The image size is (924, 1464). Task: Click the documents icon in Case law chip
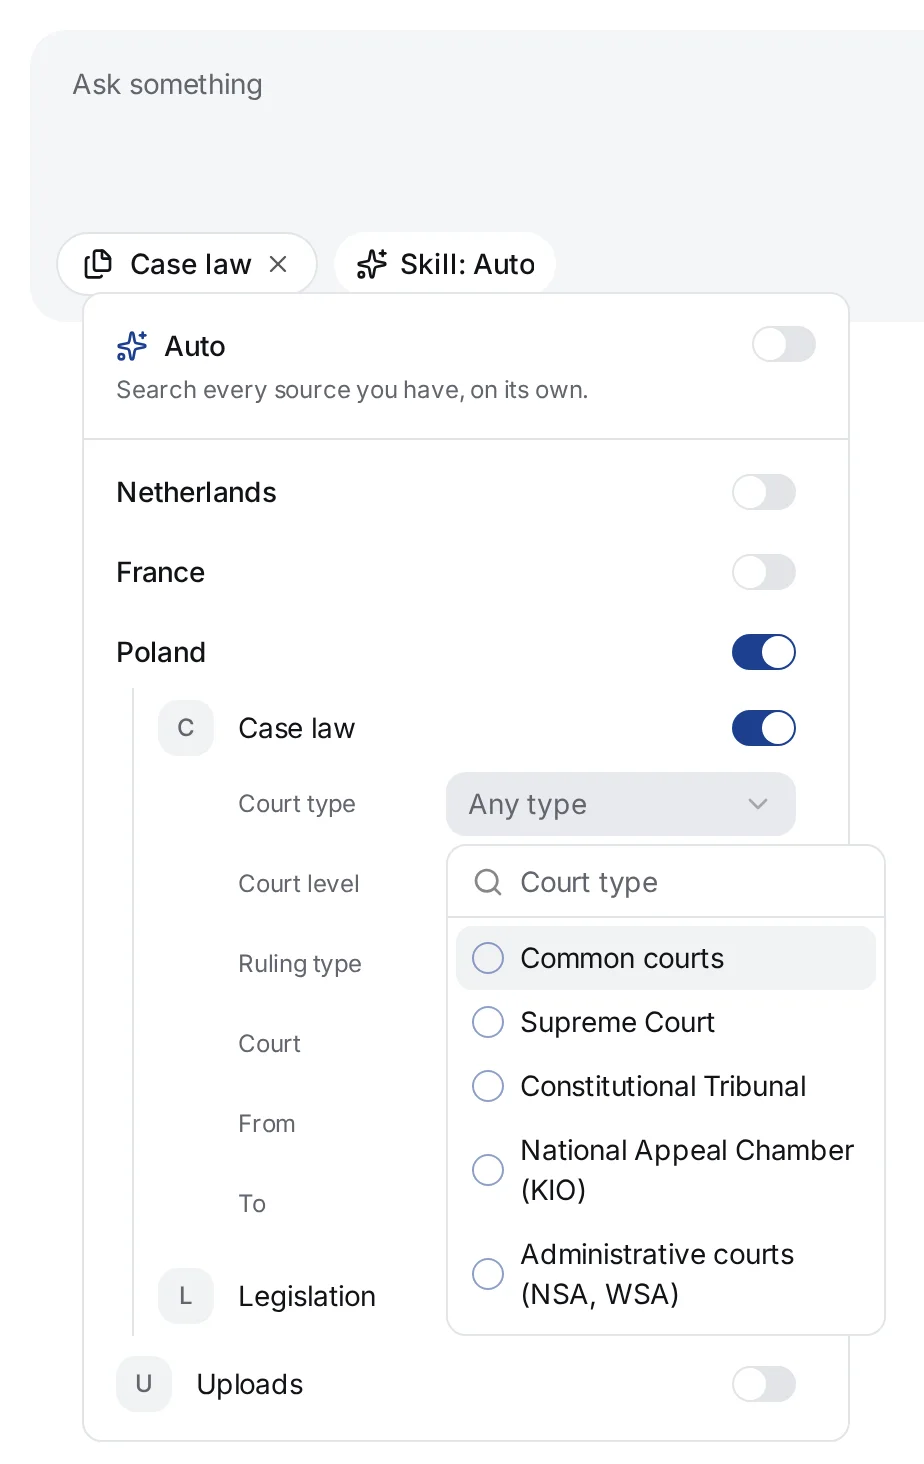point(98,264)
